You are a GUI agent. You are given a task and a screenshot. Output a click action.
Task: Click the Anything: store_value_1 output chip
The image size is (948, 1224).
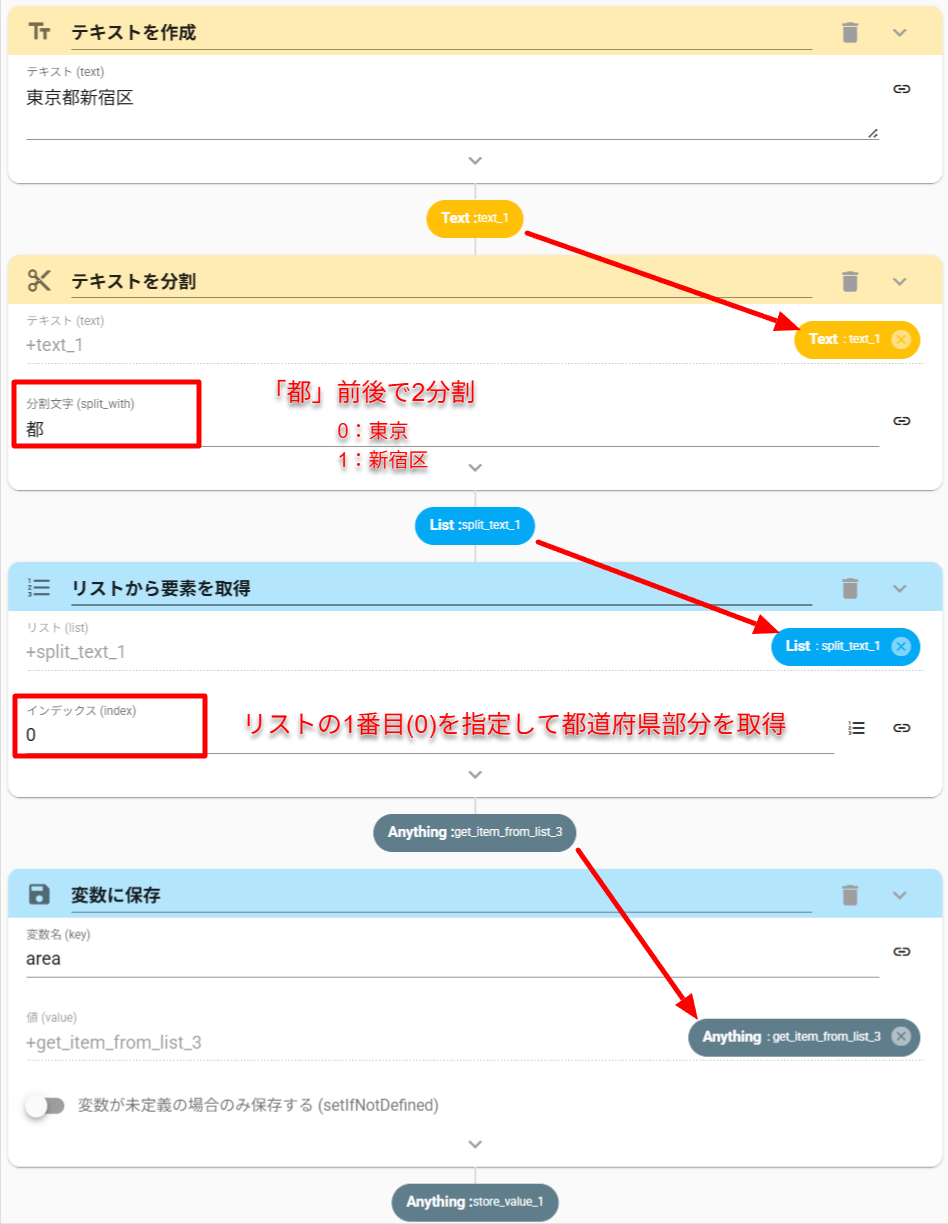[x=475, y=1201]
